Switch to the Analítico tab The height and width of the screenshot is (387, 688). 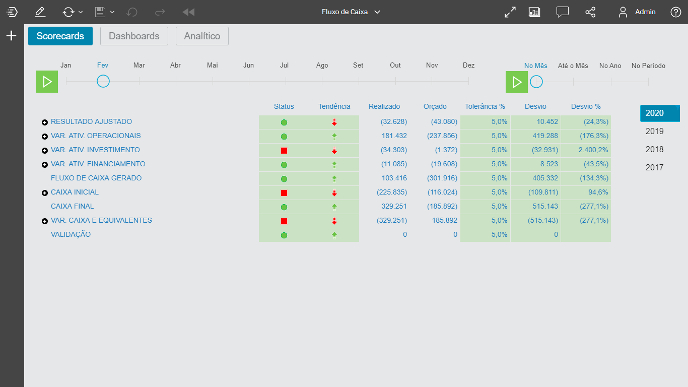[x=202, y=36]
